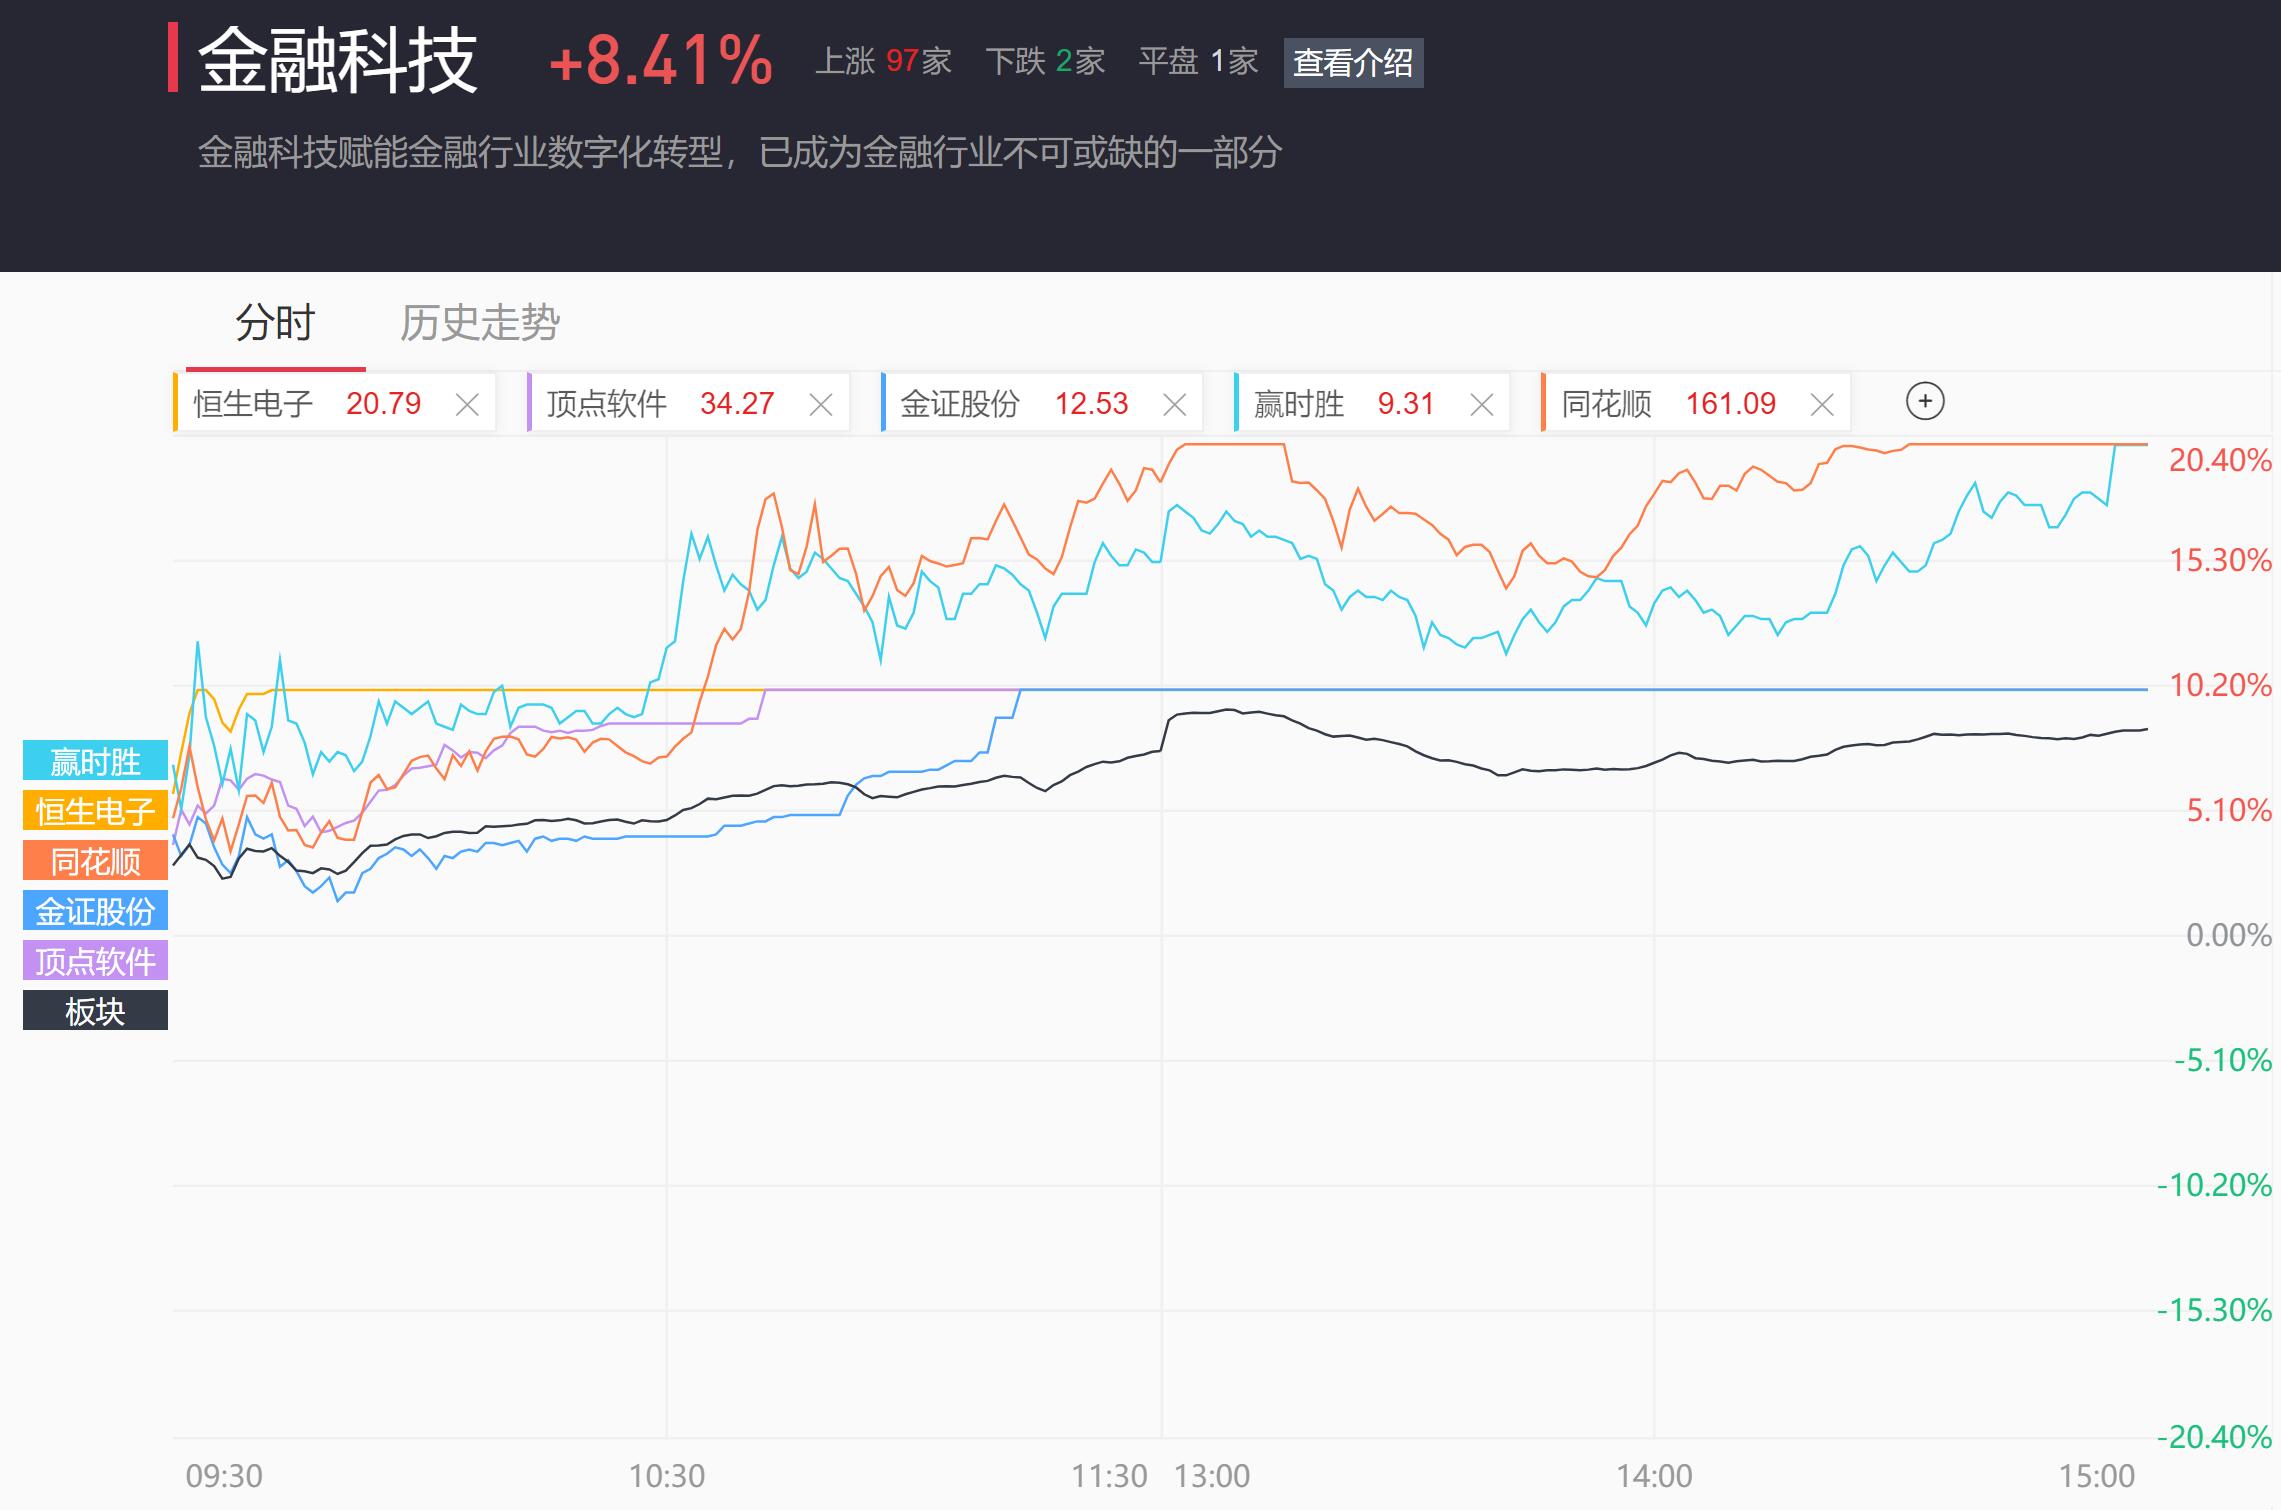Select the 同花顺 161.09 chip

click(1696, 403)
